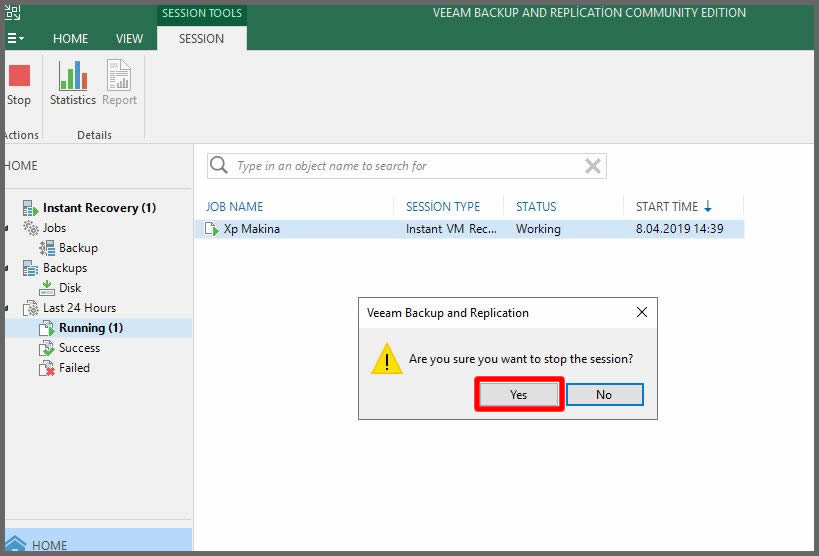Clear the search box with X
This screenshot has height=556, width=819.
tap(592, 166)
